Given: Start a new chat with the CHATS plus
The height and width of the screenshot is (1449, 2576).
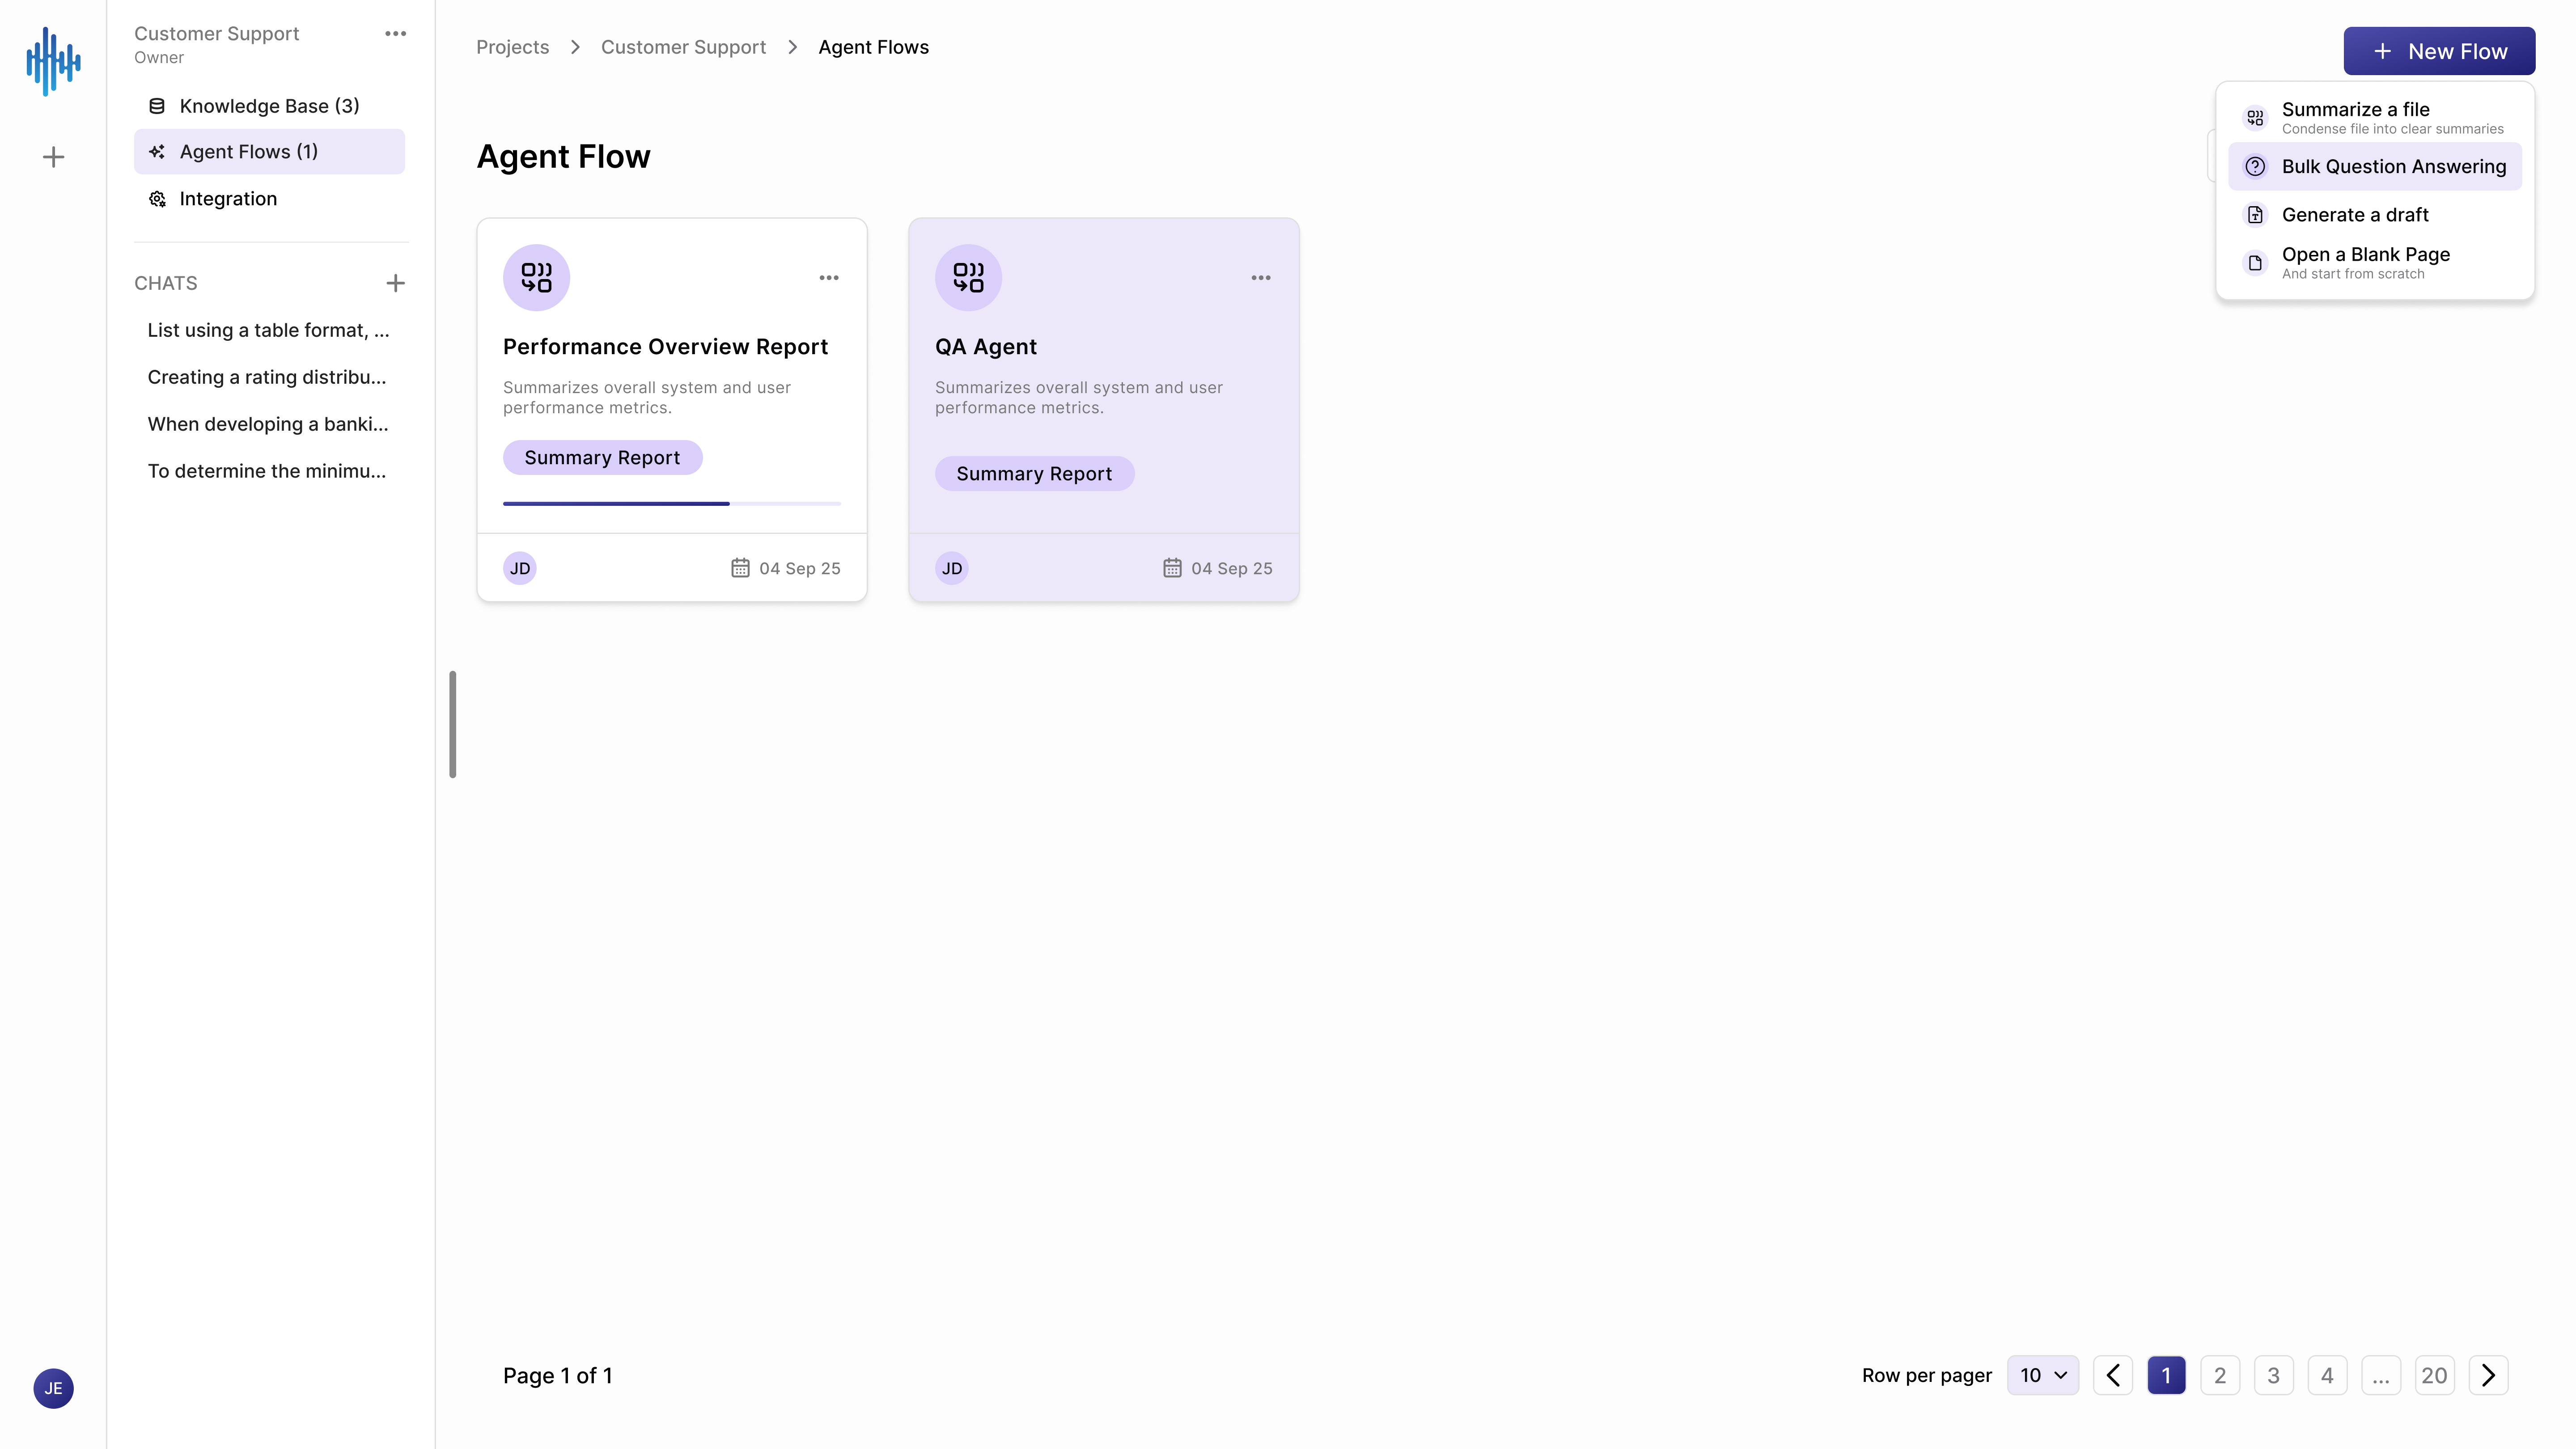Looking at the screenshot, I should pyautogui.click(x=395, y=283).
